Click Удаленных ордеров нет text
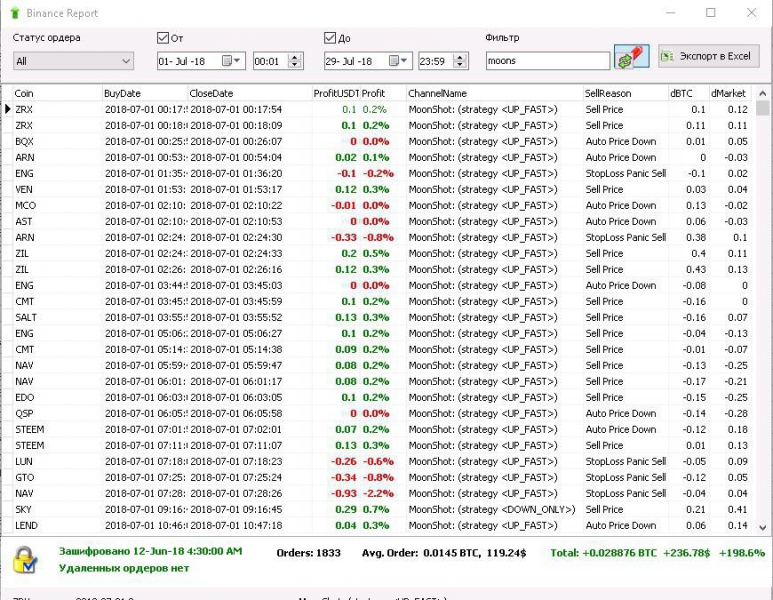The width and height of the screenshot is (773, 600). tap(124, 568)
